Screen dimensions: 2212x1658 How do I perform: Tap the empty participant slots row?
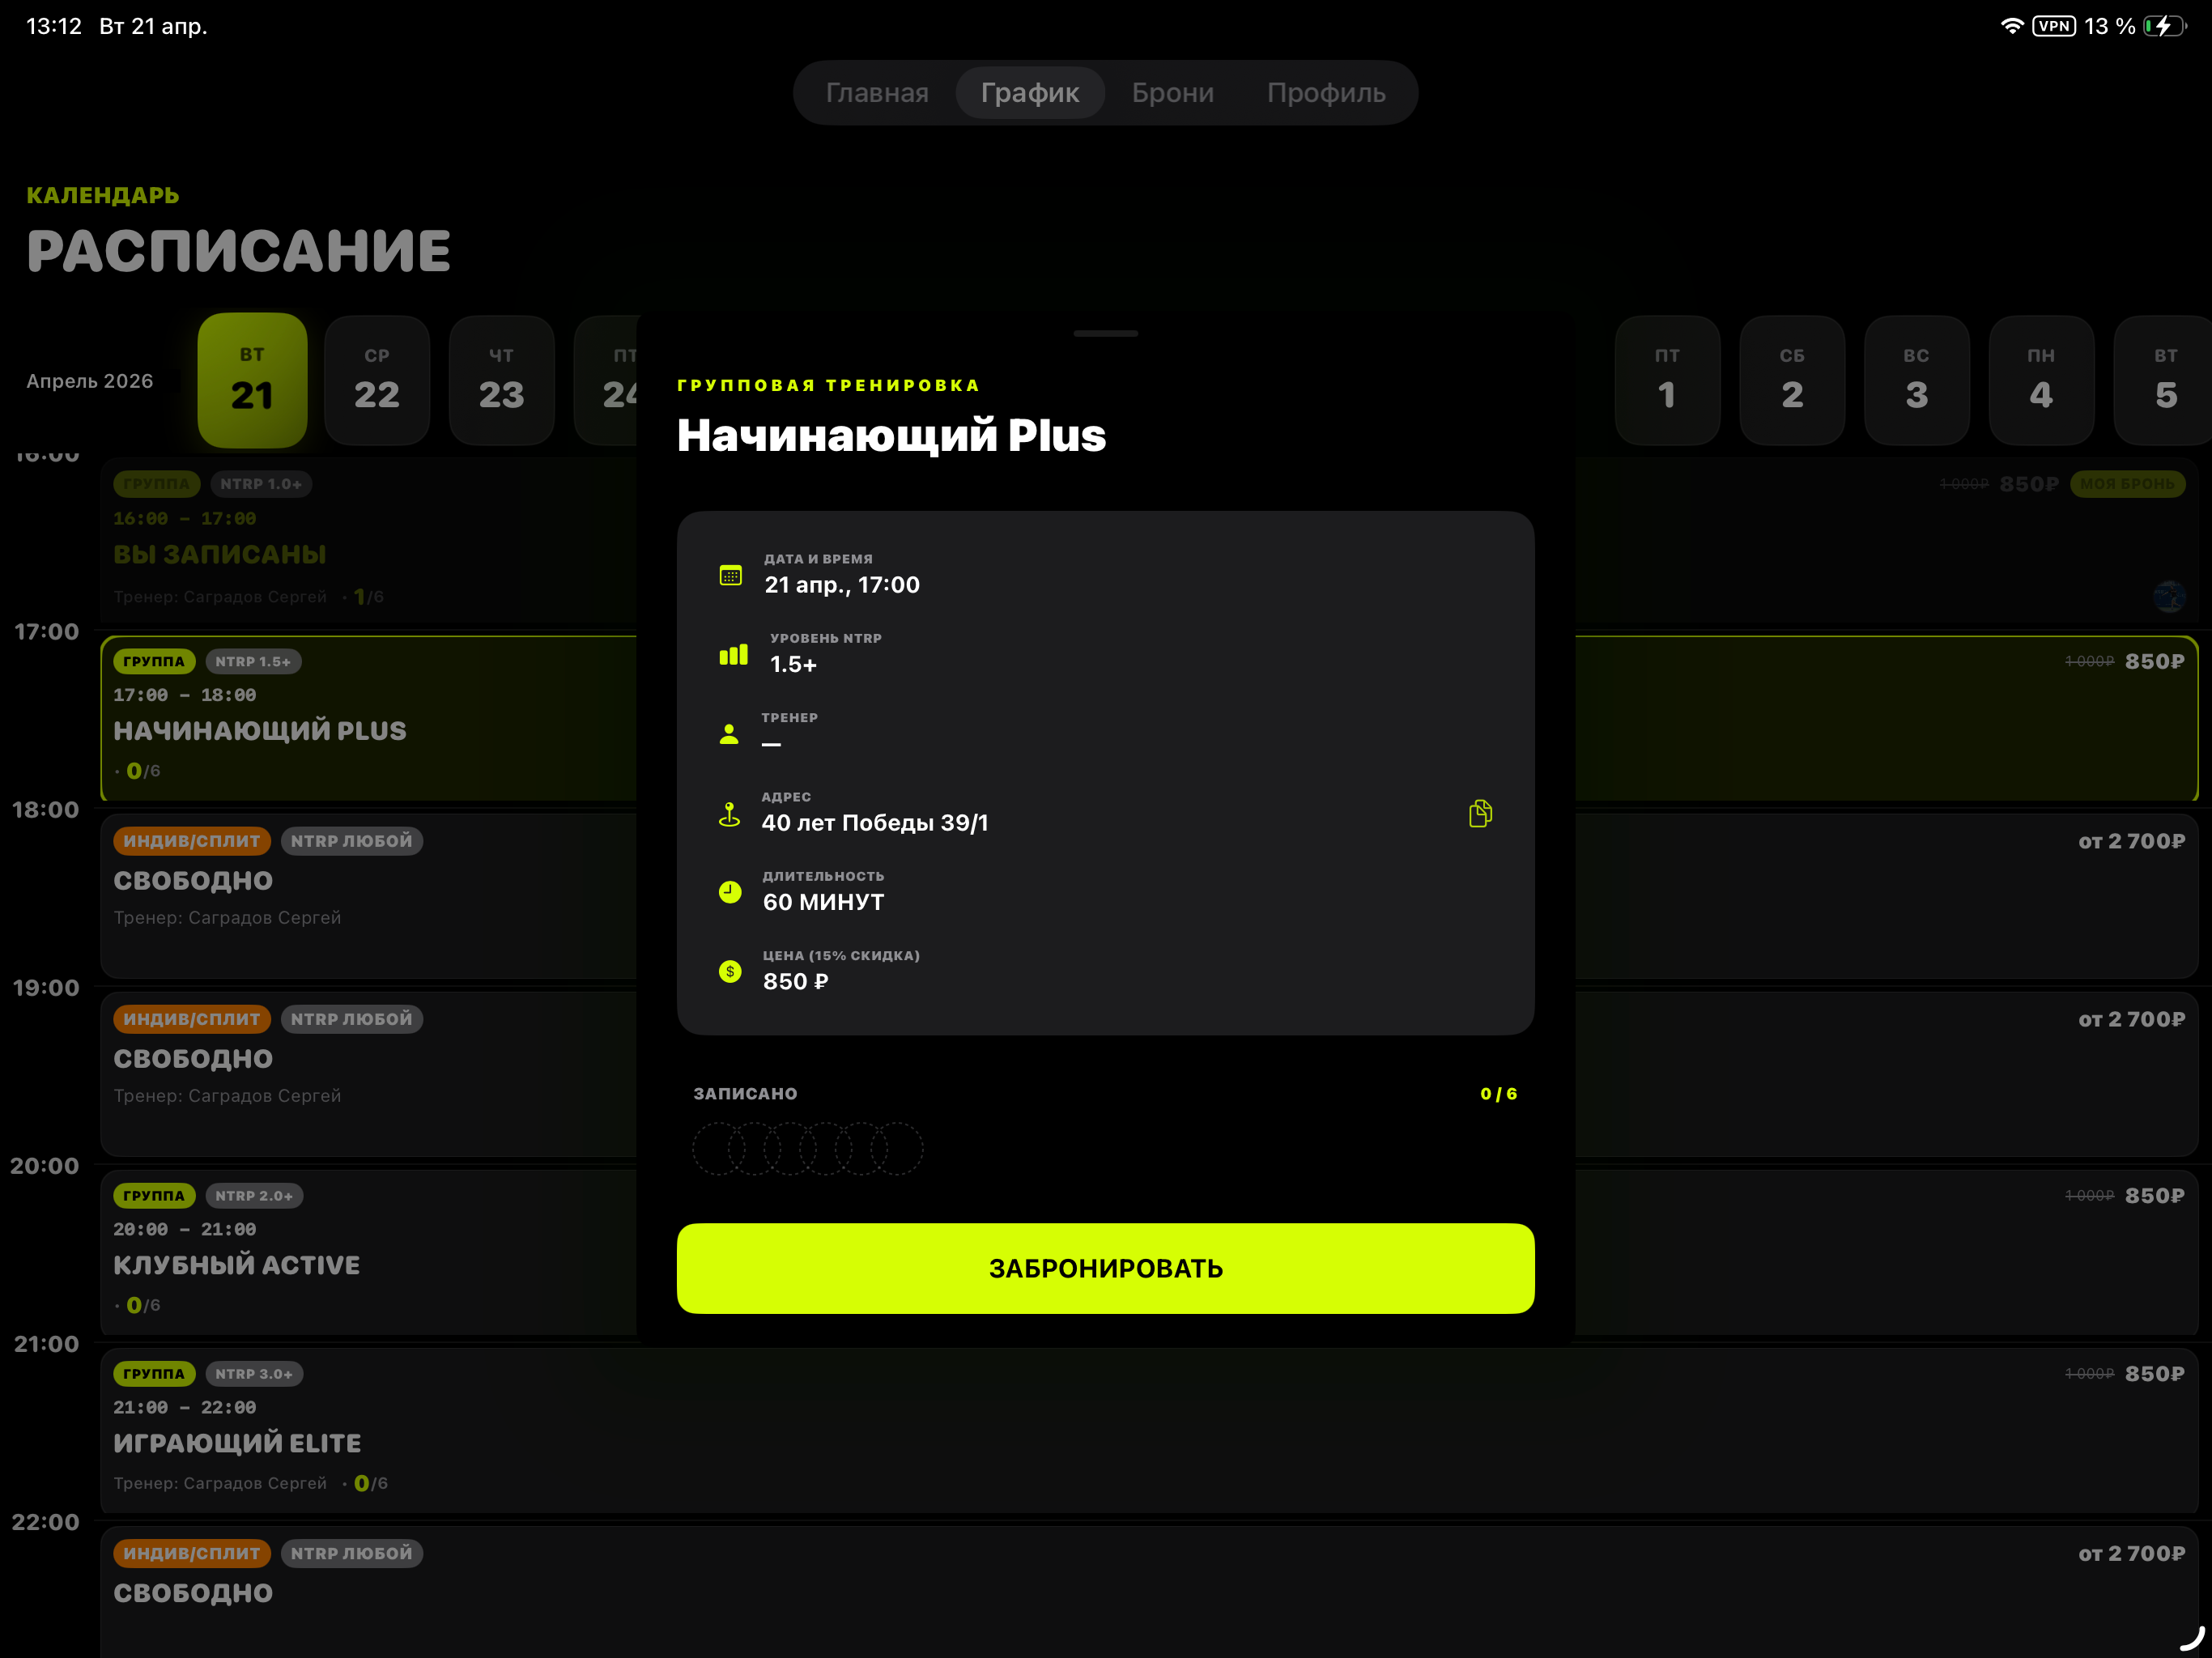[807, 1148]
